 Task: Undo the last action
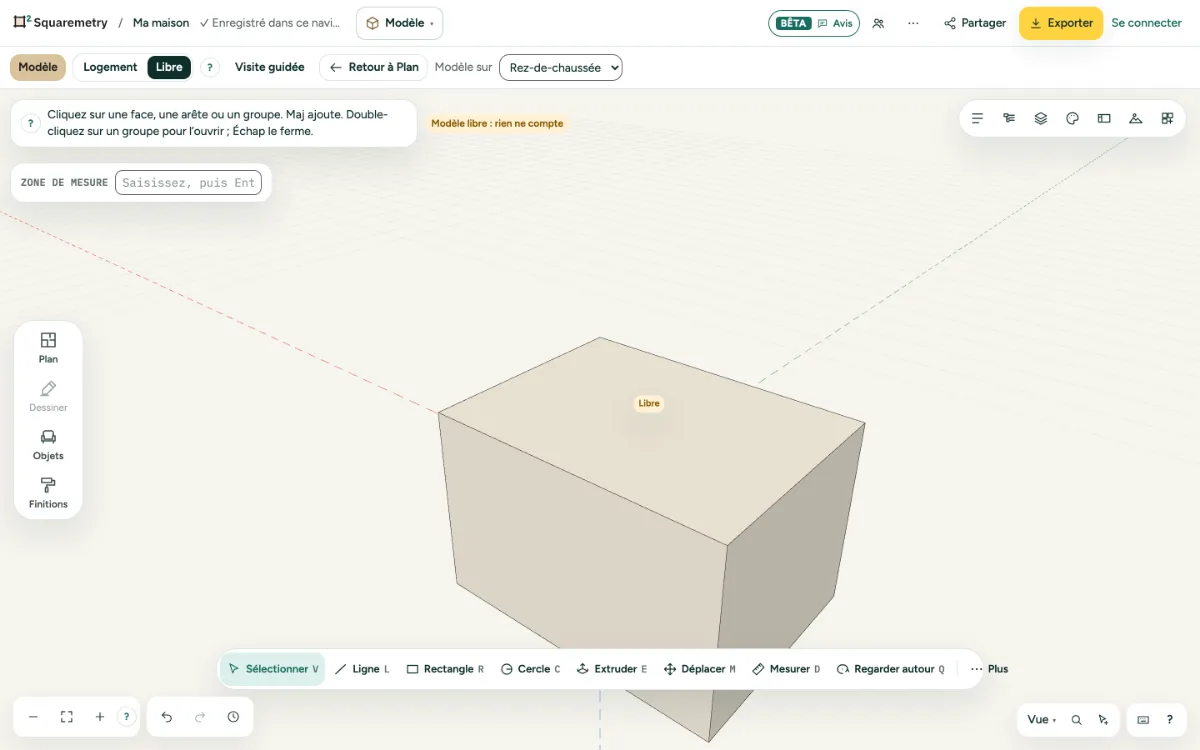click(167, 717)
